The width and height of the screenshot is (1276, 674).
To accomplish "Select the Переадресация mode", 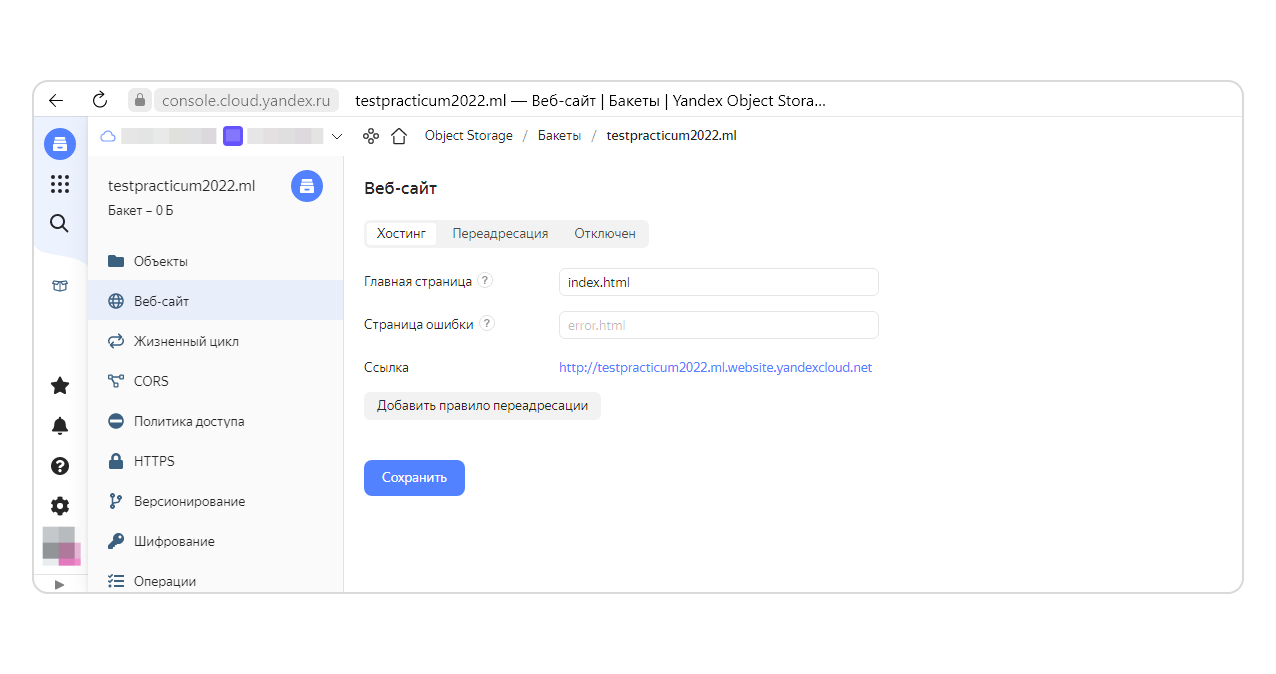I will tap(500, 233).
